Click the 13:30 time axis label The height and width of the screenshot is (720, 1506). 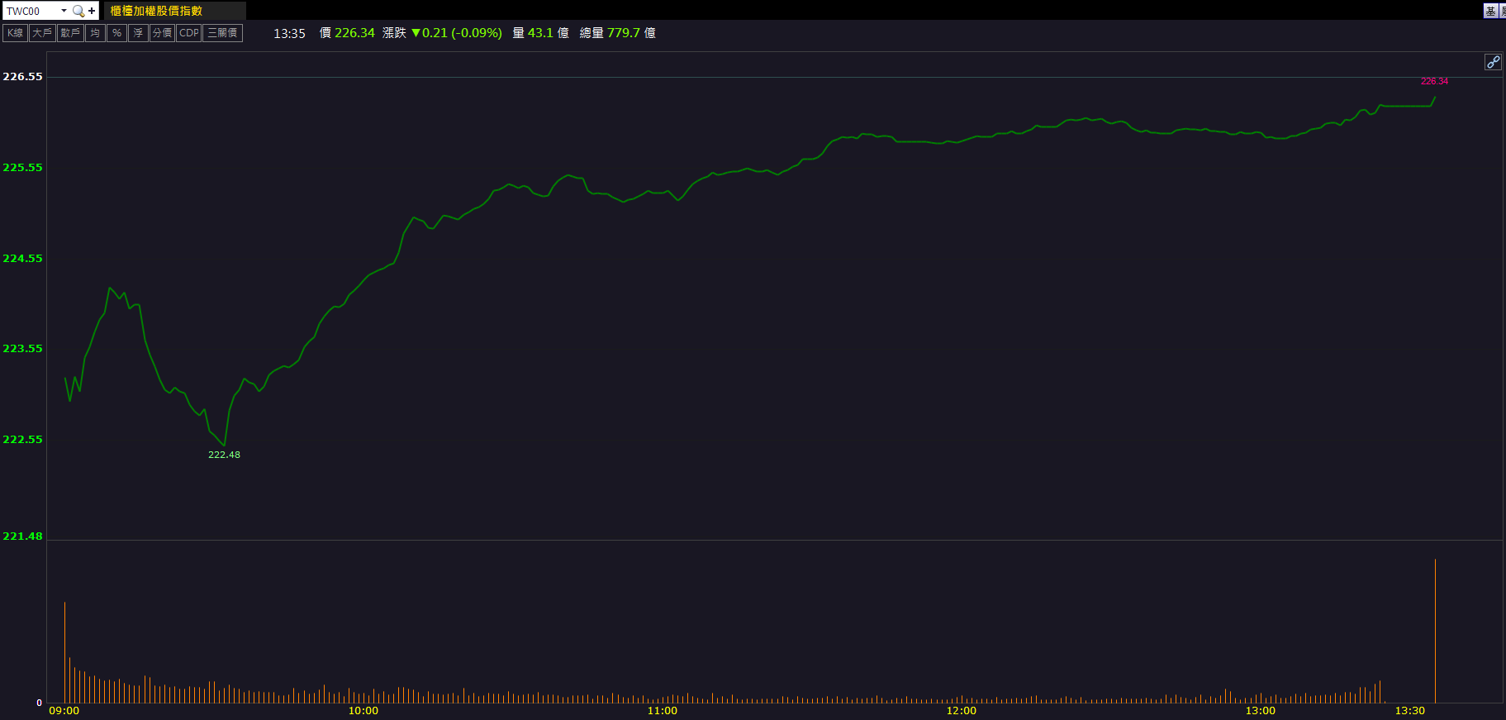(1409, 711)
